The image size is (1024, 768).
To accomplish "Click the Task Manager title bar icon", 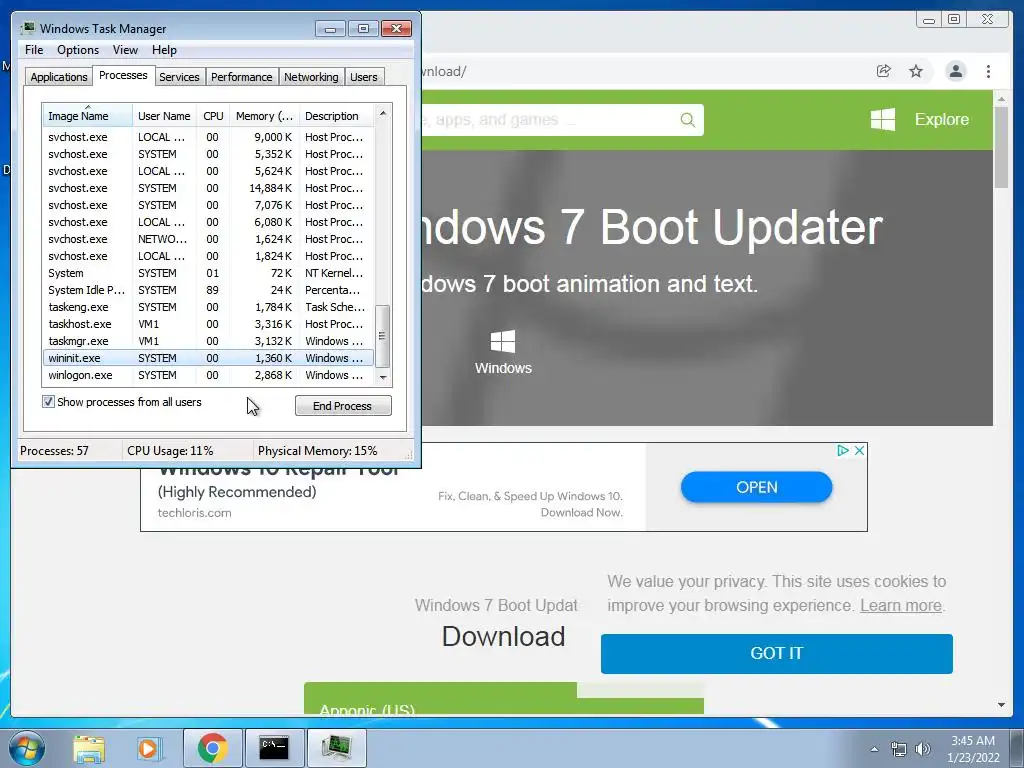I will (27, 28).
